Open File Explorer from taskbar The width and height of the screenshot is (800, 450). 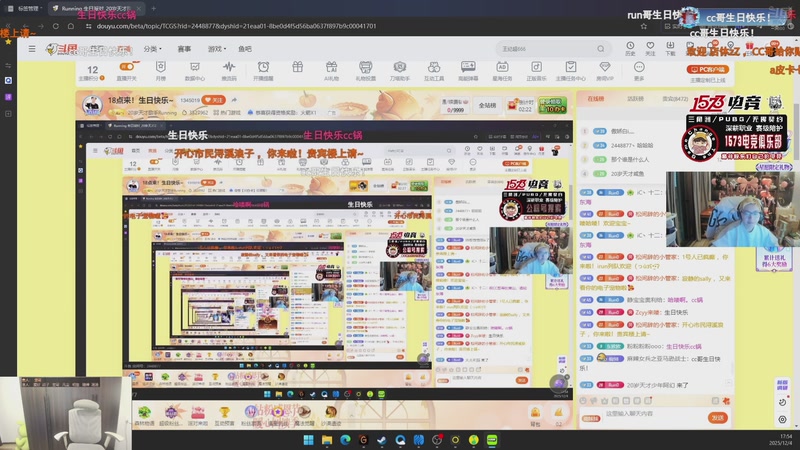coord(327,440)
